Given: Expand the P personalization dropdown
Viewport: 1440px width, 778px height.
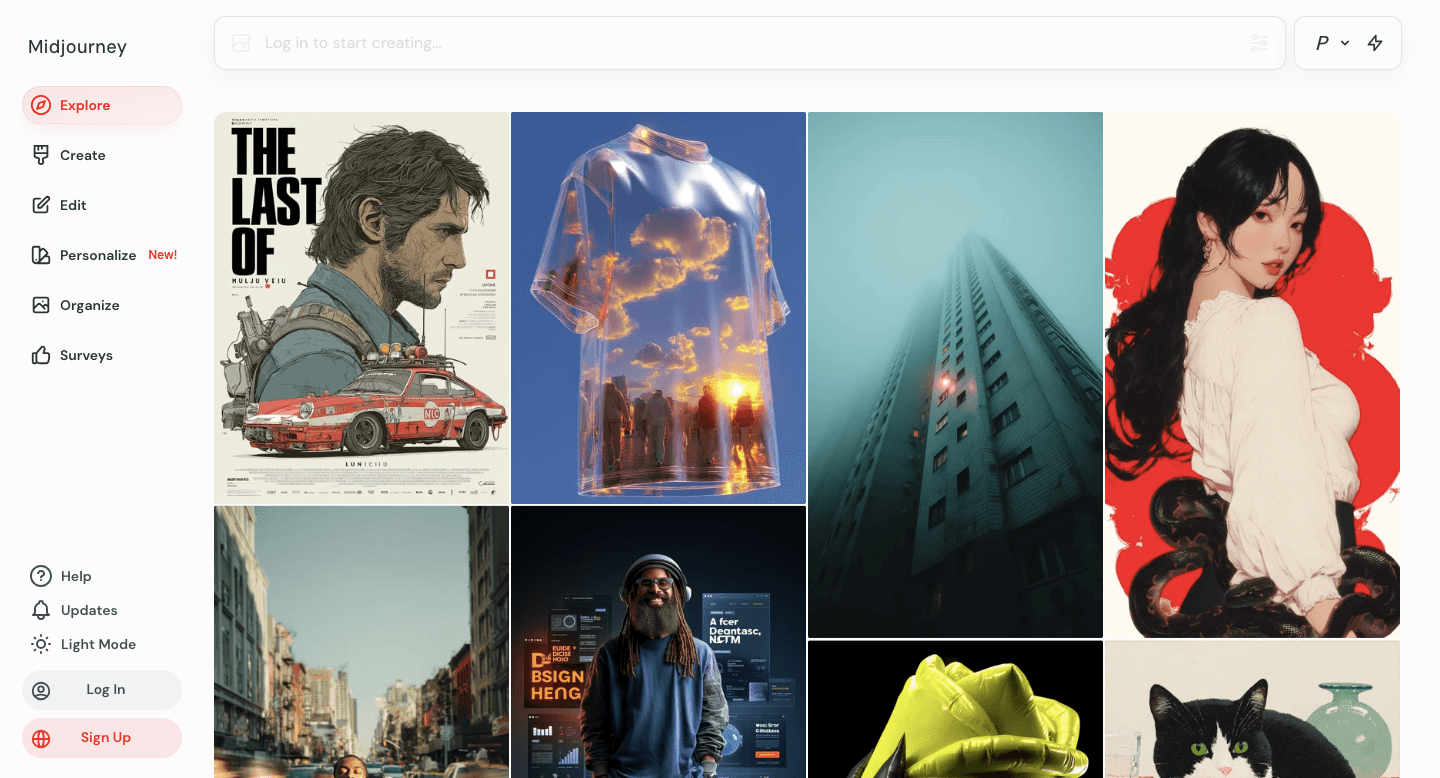Looking at the screenshot, I should coord(1332,43).
